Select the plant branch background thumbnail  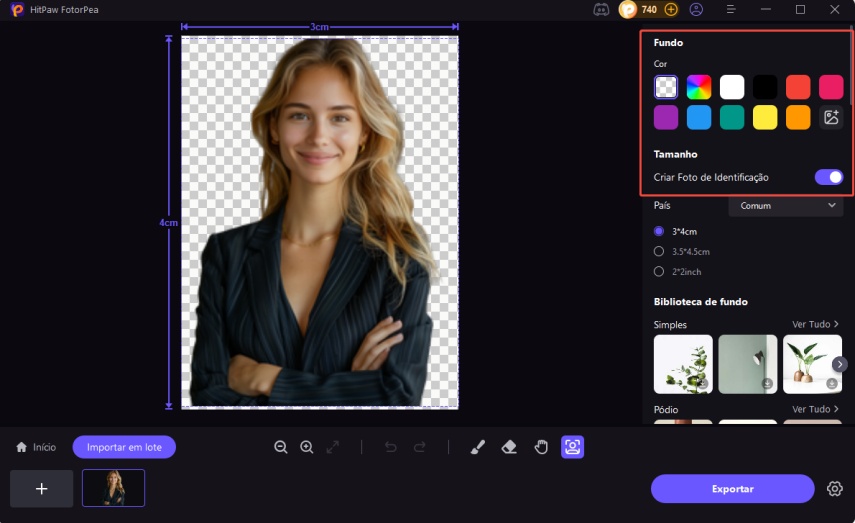(683, 364)
